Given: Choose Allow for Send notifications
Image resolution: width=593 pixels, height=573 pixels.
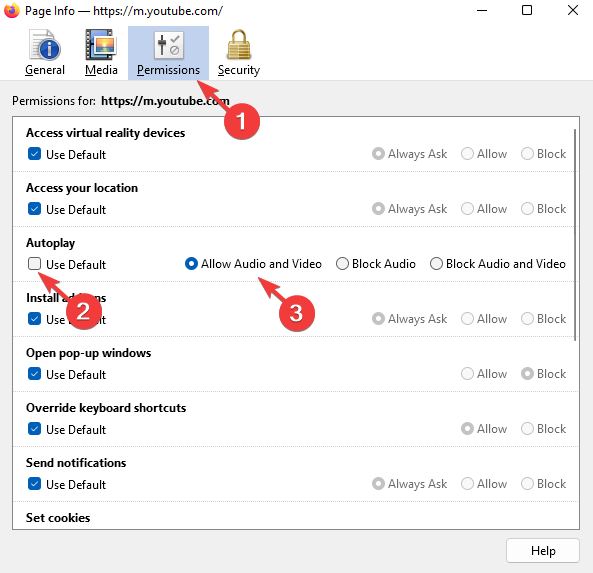Looking at the screenshot, I should click(x=467, y=483).
